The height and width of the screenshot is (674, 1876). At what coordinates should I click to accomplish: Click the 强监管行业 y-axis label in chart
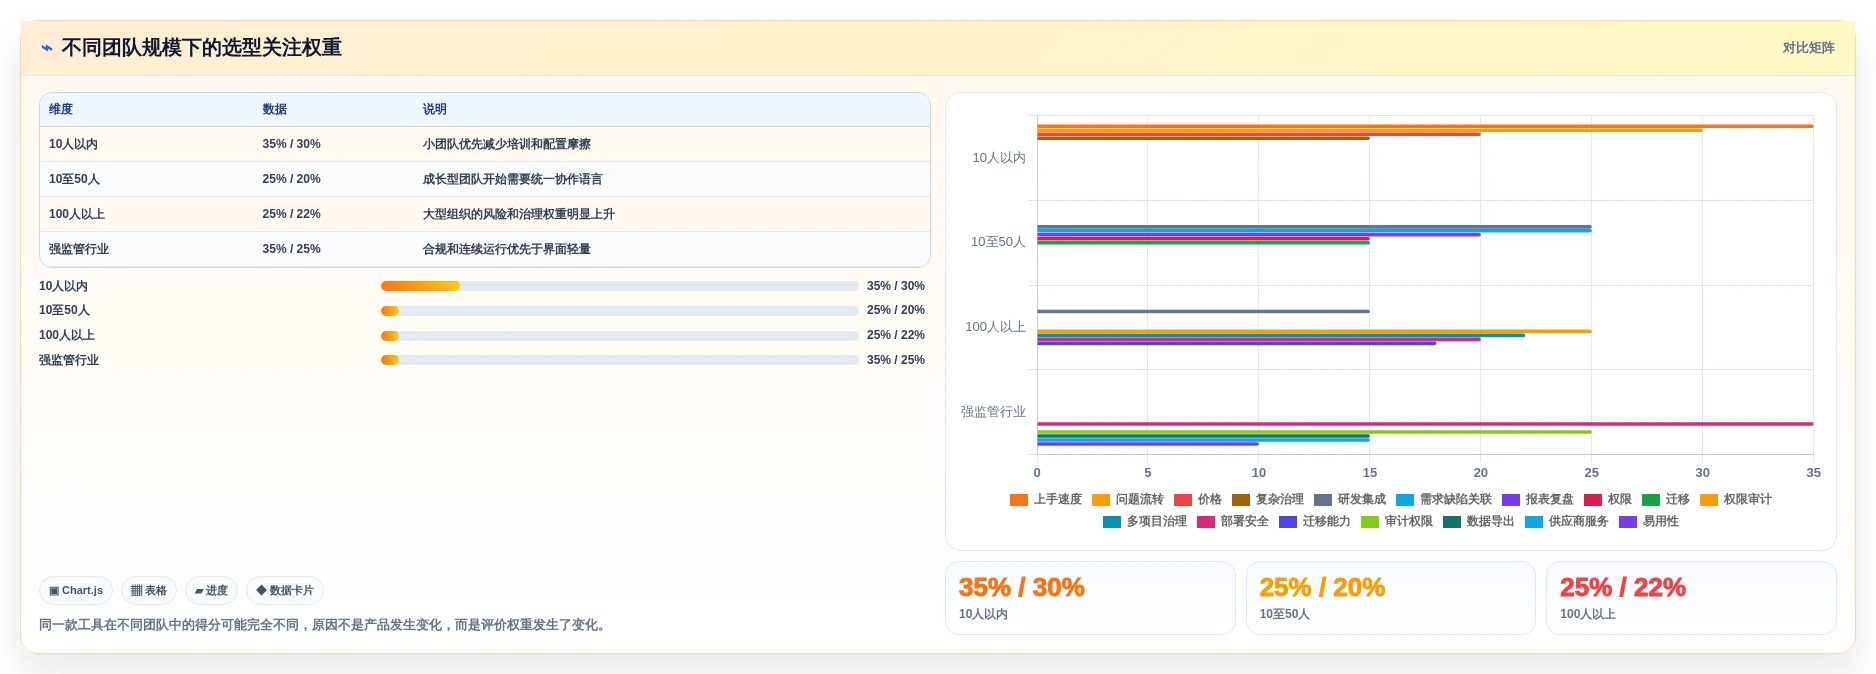pos(993,412)
